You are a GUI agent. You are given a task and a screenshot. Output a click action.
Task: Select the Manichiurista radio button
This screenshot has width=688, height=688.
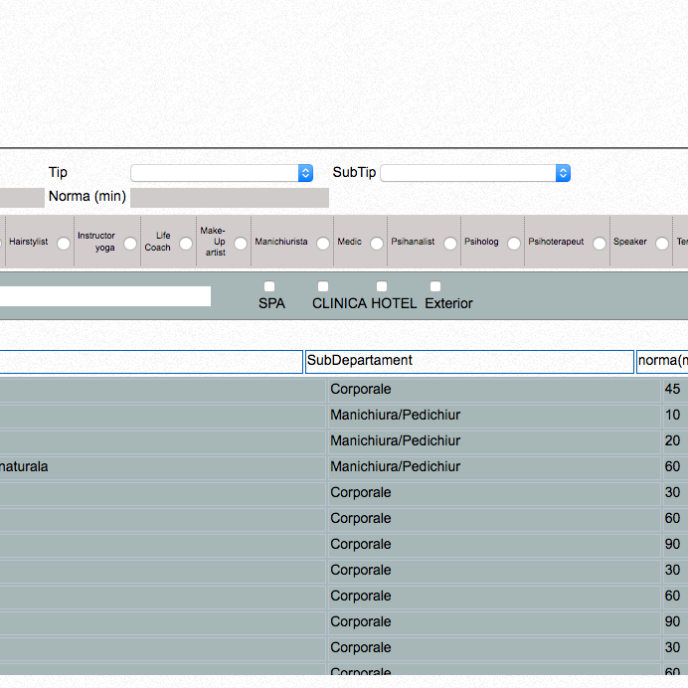tap(323, 243)
